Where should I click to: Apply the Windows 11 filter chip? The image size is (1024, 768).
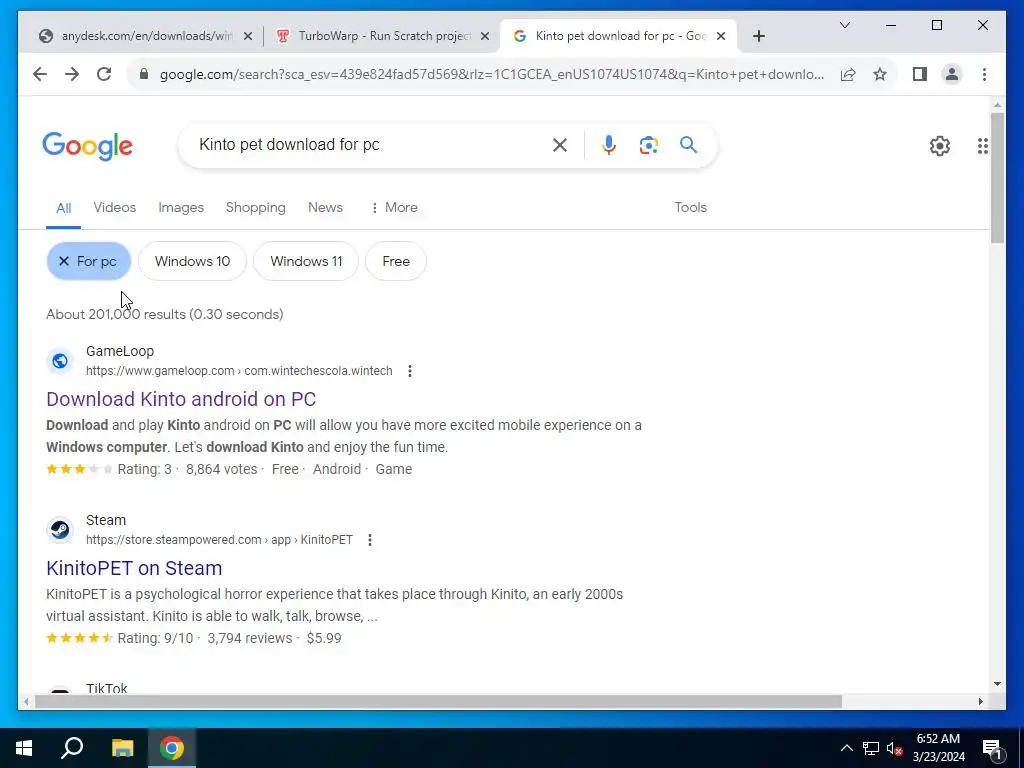pyautogui.click(x=306, y=261)
